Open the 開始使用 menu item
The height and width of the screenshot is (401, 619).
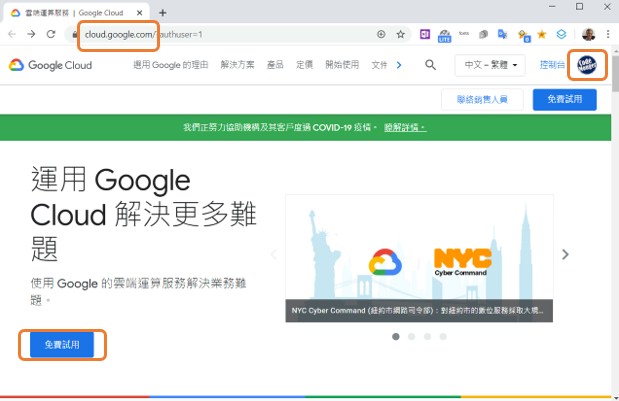pos(342,65)
